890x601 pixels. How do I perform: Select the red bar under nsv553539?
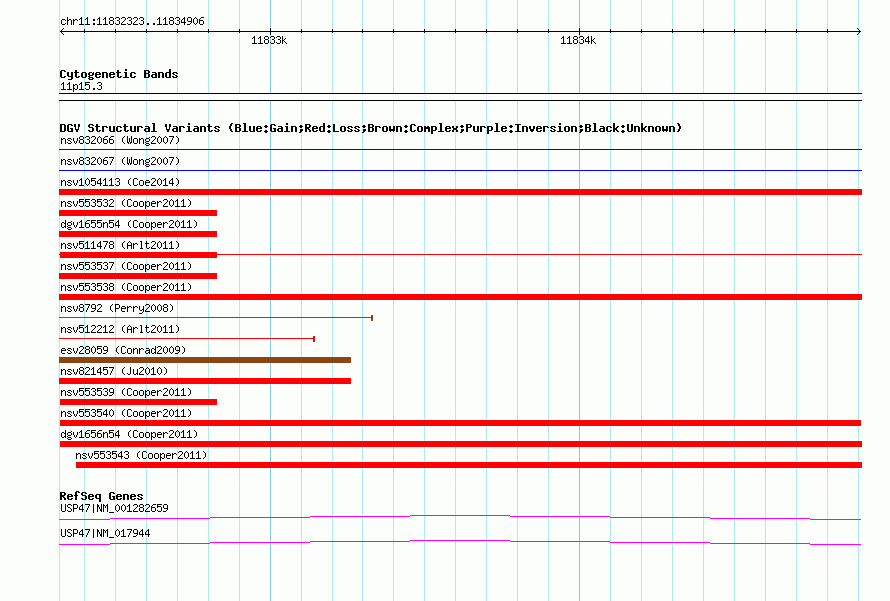coord(138,402)
